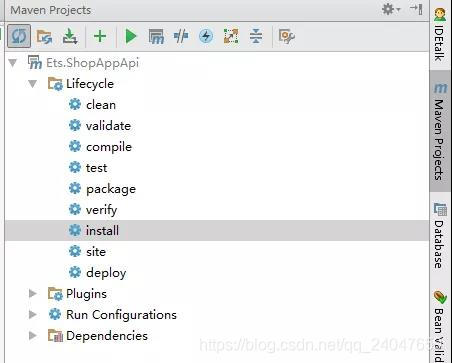Click gear icon next to compile
The height and width of the screenshot is (363, 452).
(75, 146)
